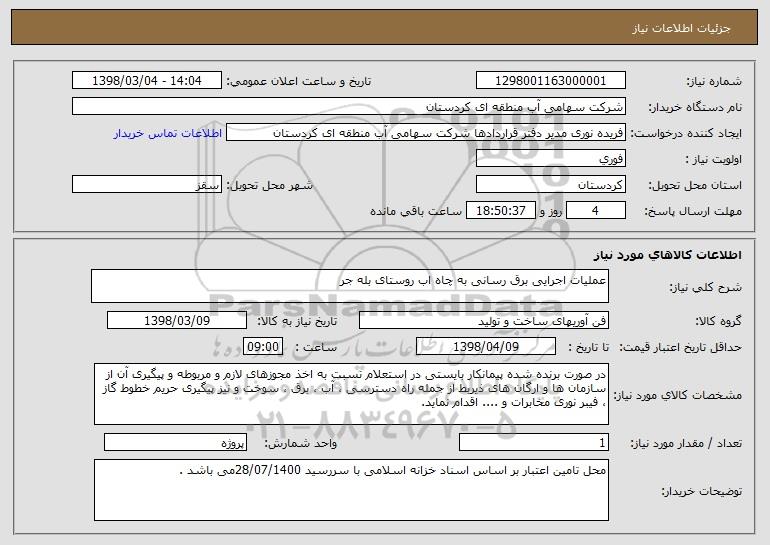The image size is (770, 545).
Task: Click the quantity field showing 1
Action: [x=534, y=442]
